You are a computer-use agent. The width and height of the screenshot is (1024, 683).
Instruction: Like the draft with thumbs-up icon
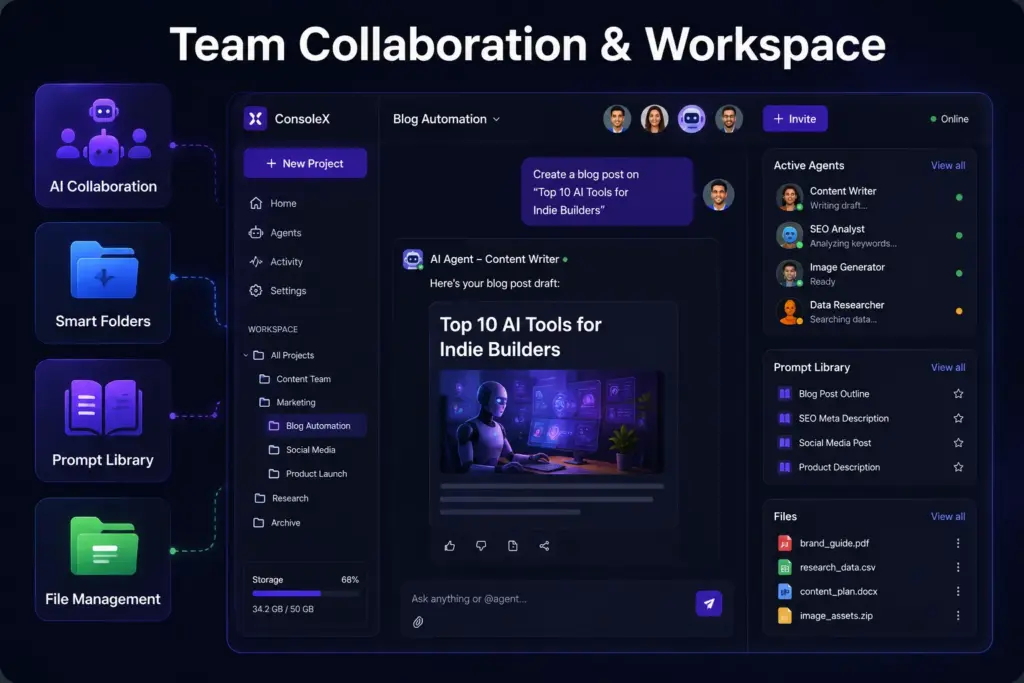click(450, 546)
